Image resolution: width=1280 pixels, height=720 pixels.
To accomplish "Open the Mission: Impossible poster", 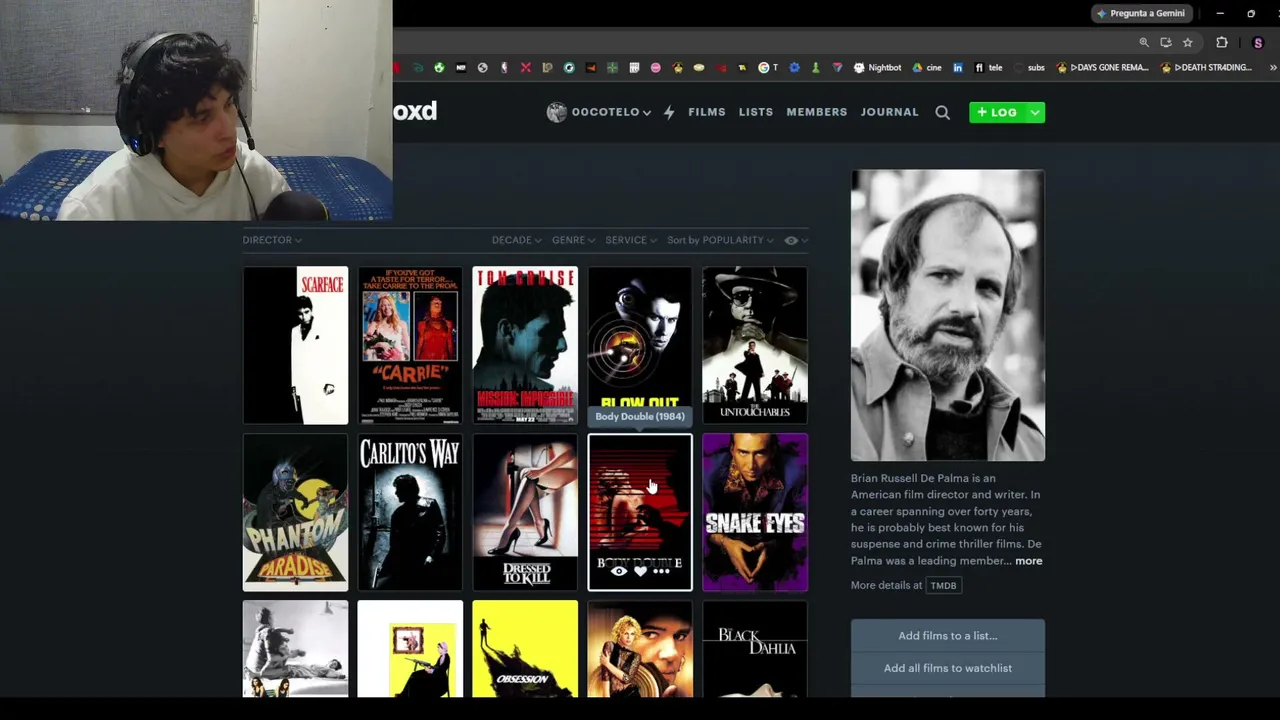I will coord(525,345).
